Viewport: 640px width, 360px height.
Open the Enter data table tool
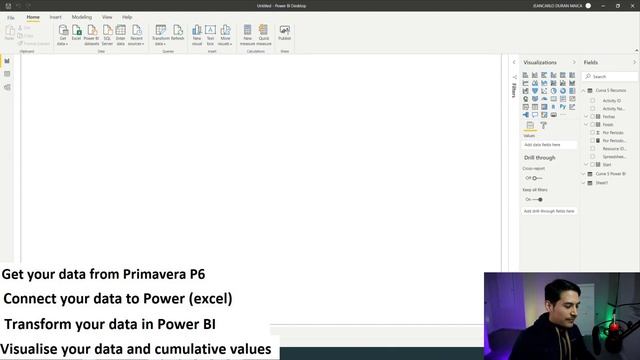(x=120, y=36)
